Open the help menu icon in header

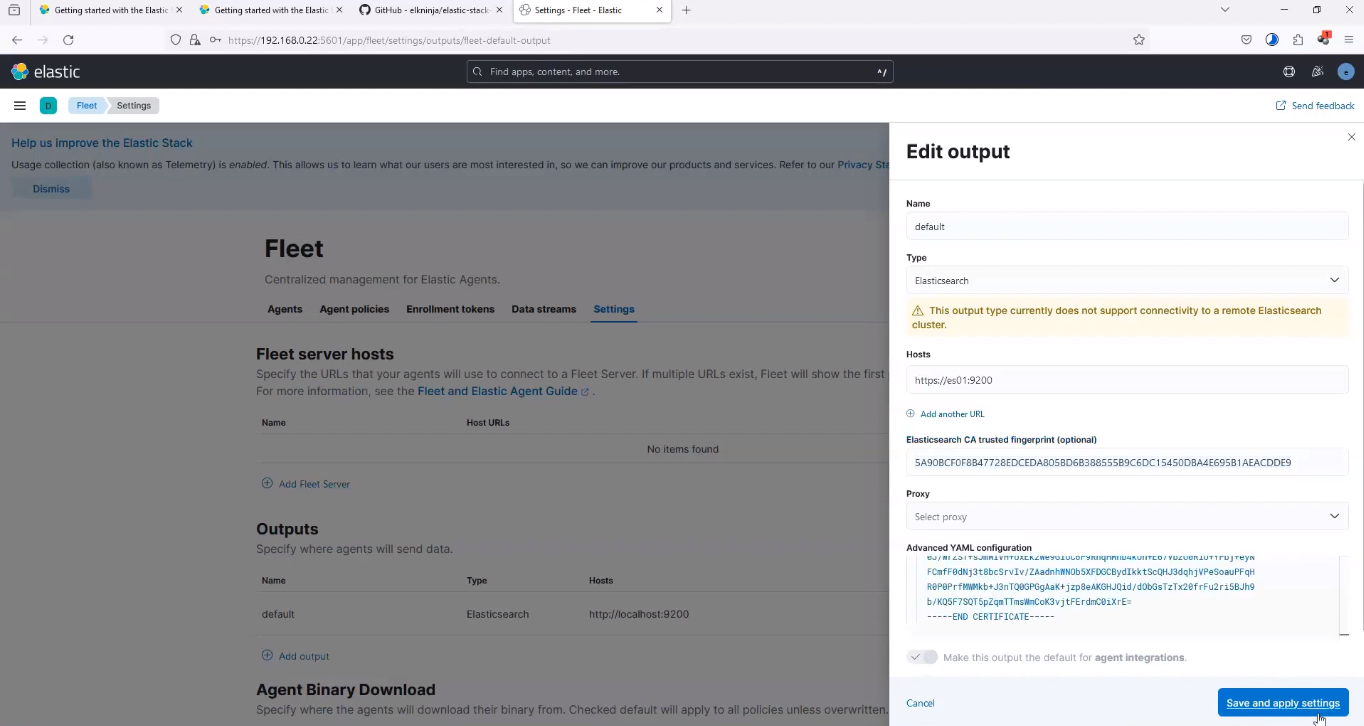click(1288, 72)
